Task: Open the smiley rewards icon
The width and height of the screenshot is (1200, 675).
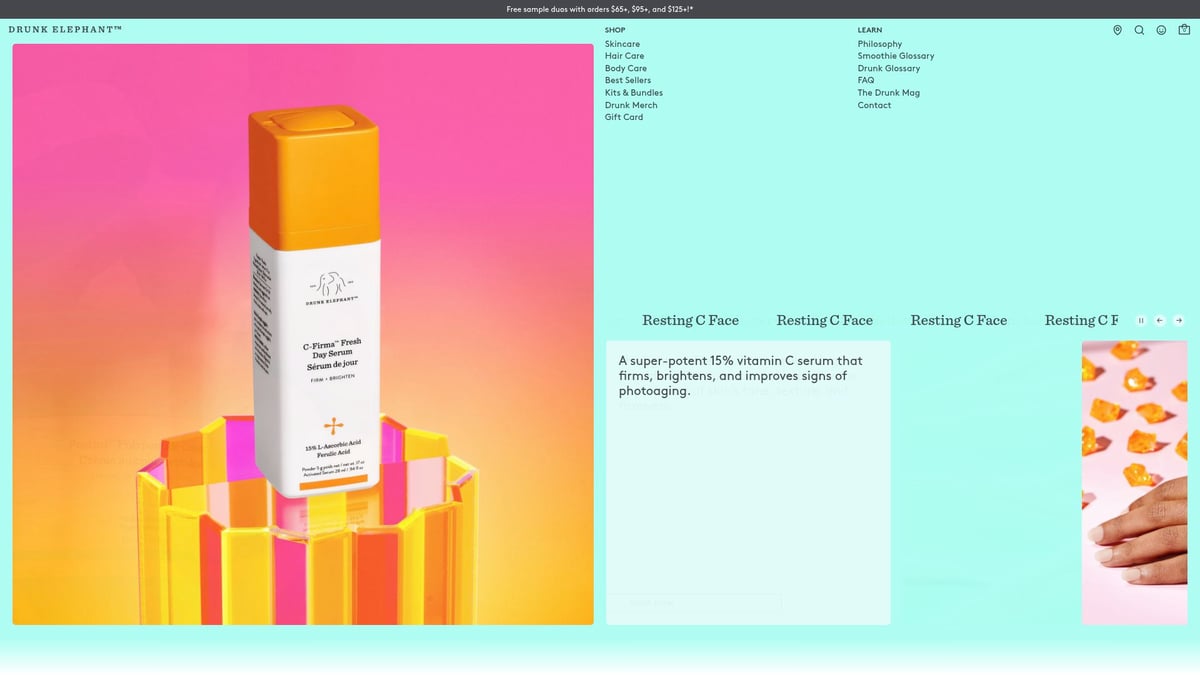Action: pyautogui.click(x=1160, y=30)
